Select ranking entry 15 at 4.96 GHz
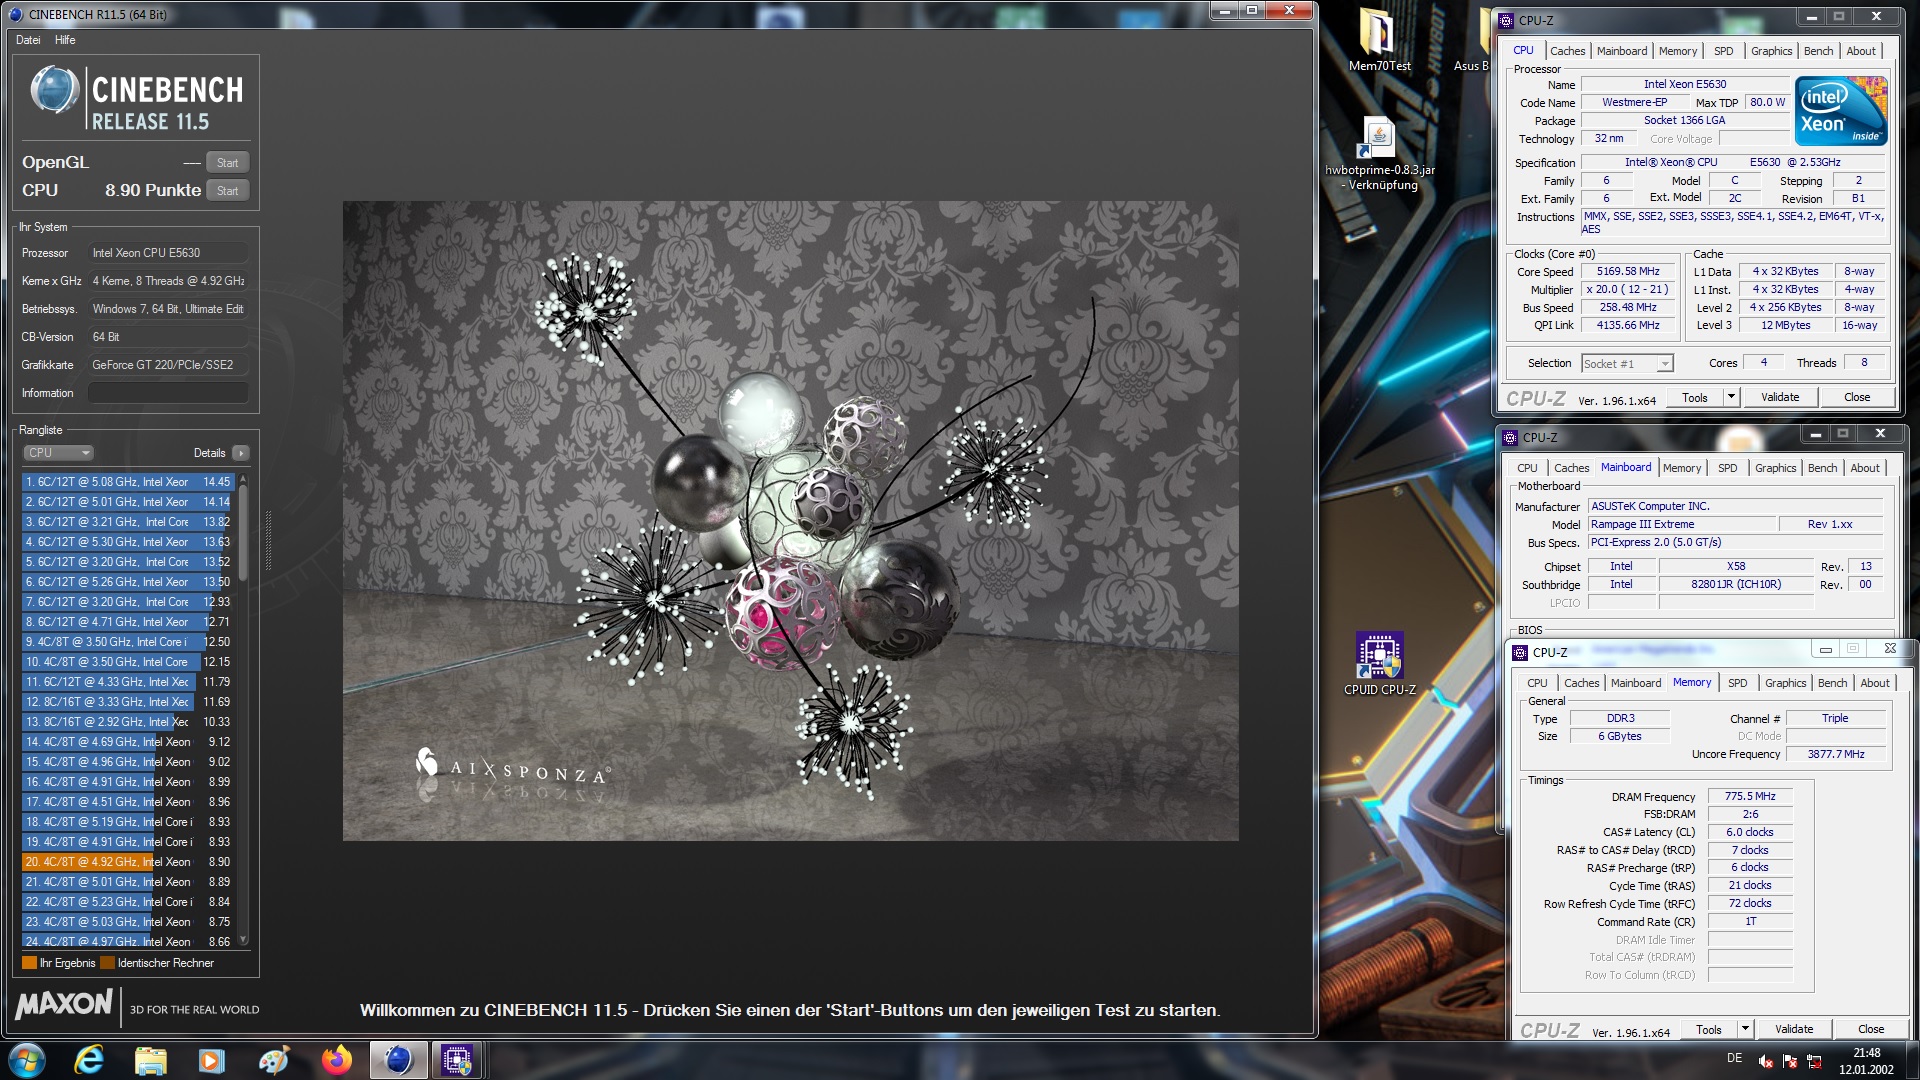Image resolution: width=1920 pixels, height=1080 pixels. pyautogui.click(x=128, y=762)
